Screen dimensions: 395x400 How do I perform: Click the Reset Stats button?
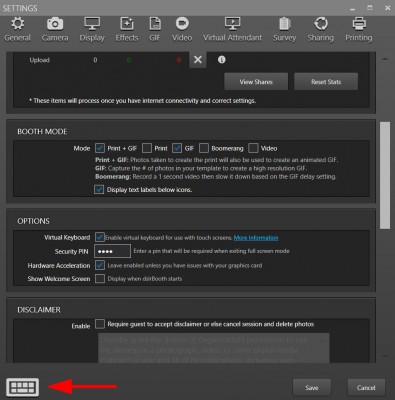[326, 82]
